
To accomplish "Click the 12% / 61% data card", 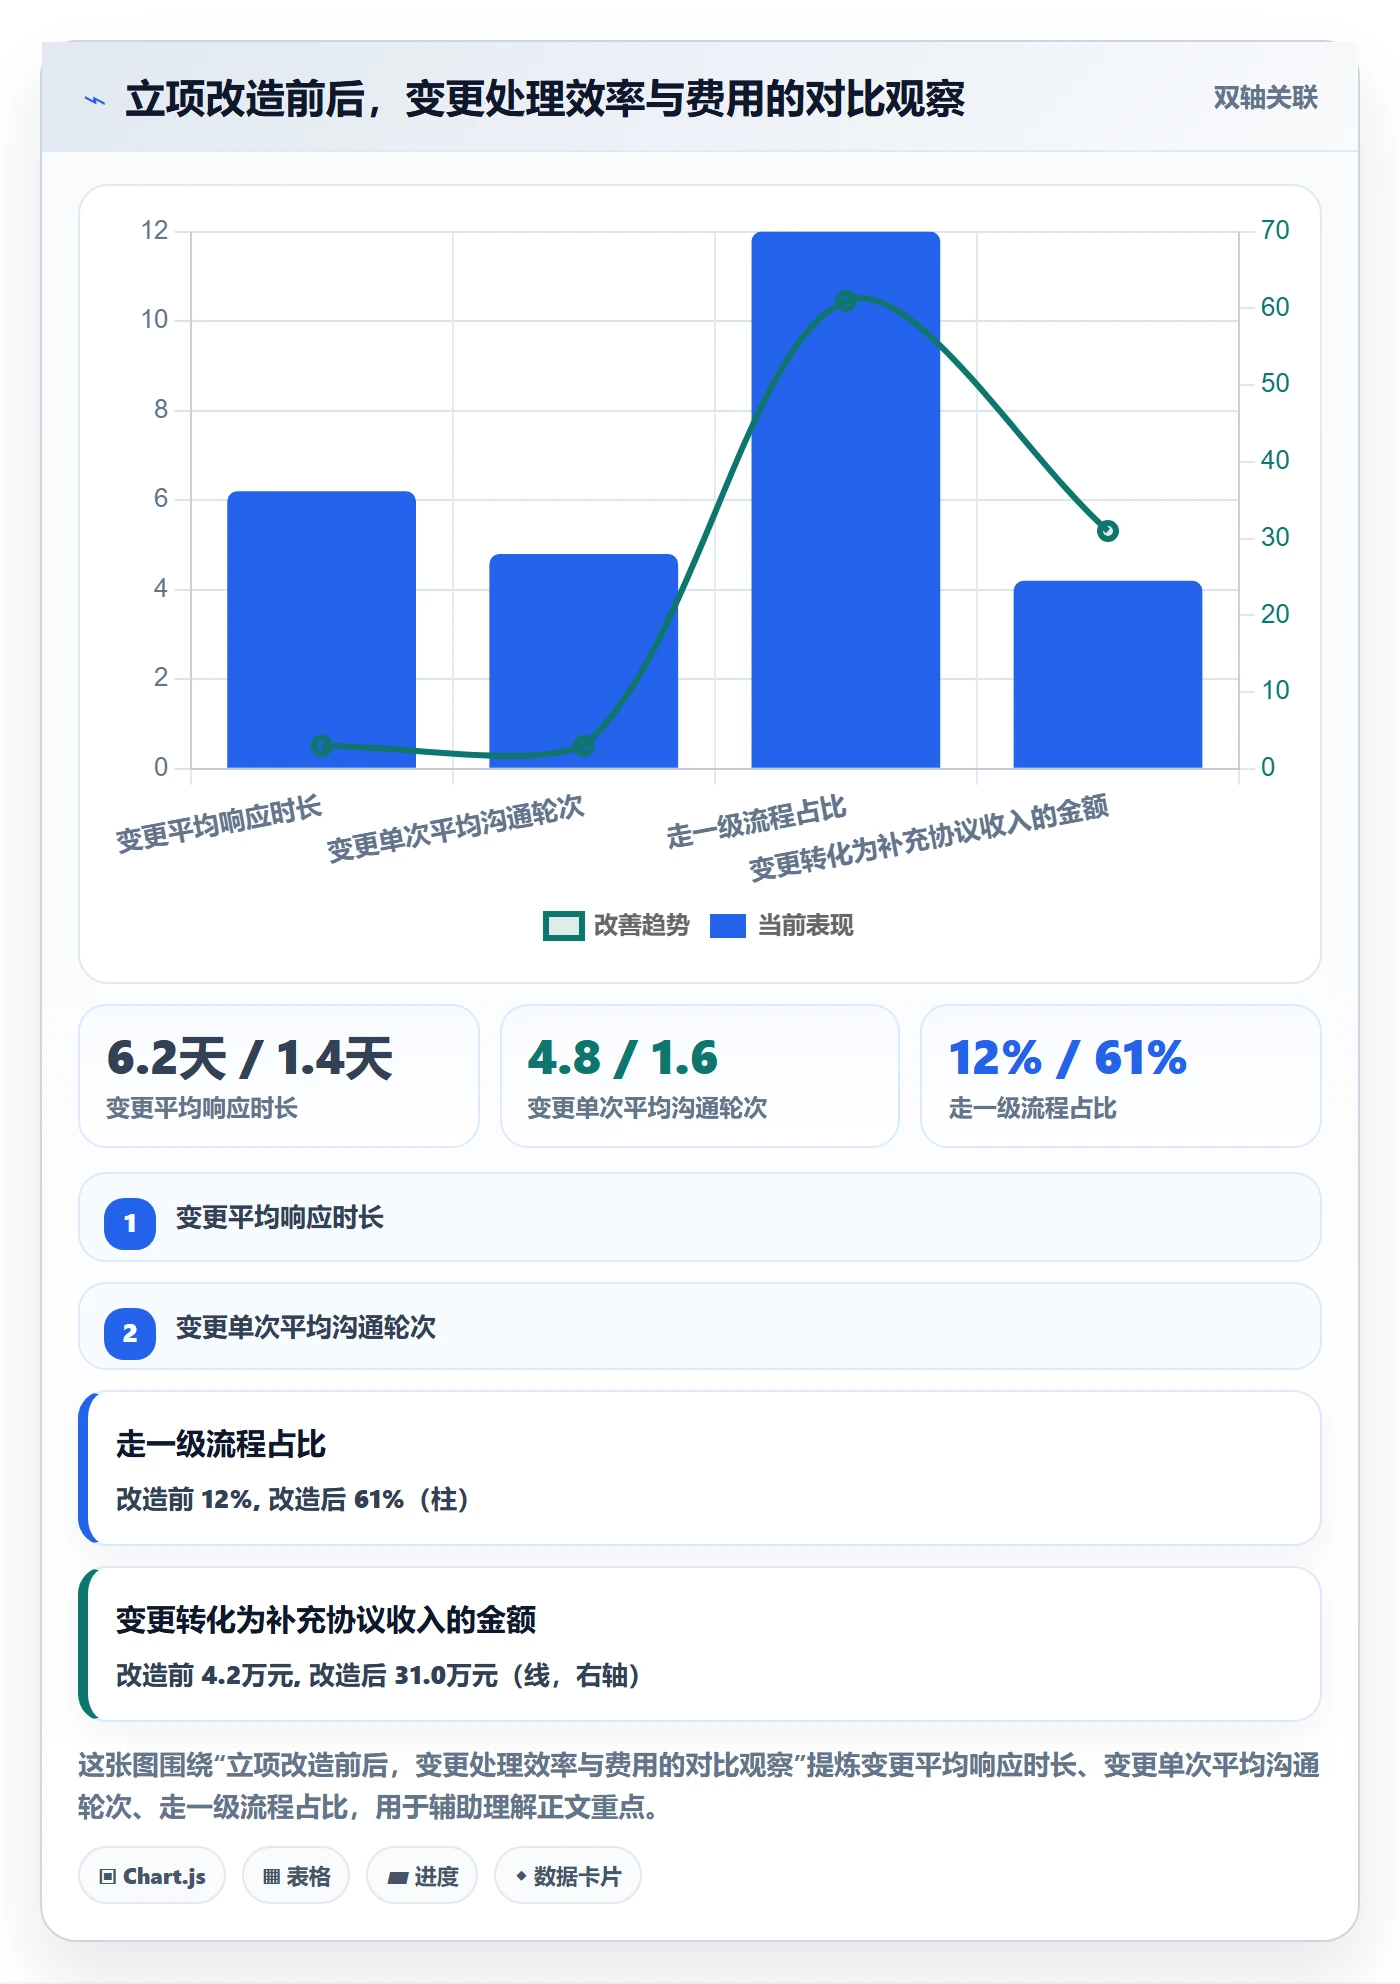I will pos(1121,1076).
